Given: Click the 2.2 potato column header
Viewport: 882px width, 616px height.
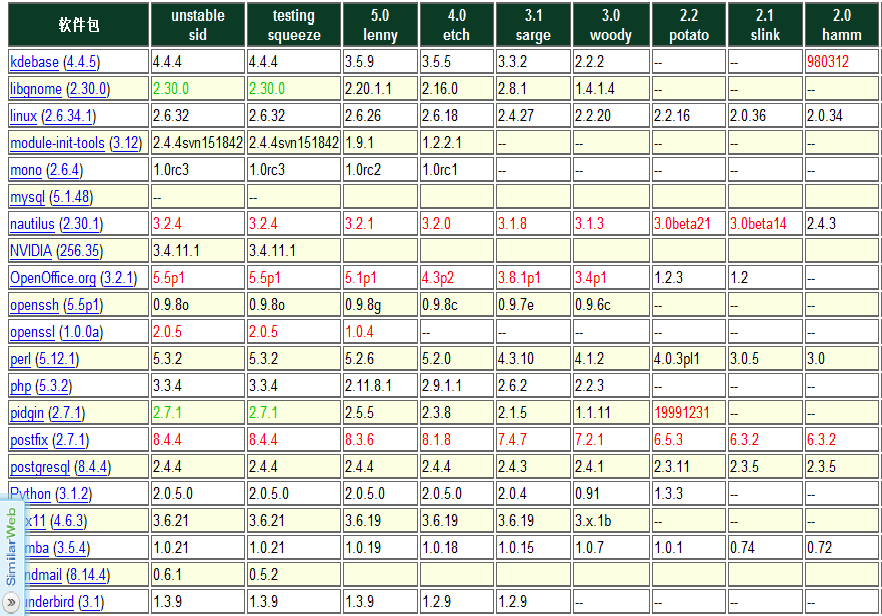Looking at the screenshot, I should pos(689,25).
